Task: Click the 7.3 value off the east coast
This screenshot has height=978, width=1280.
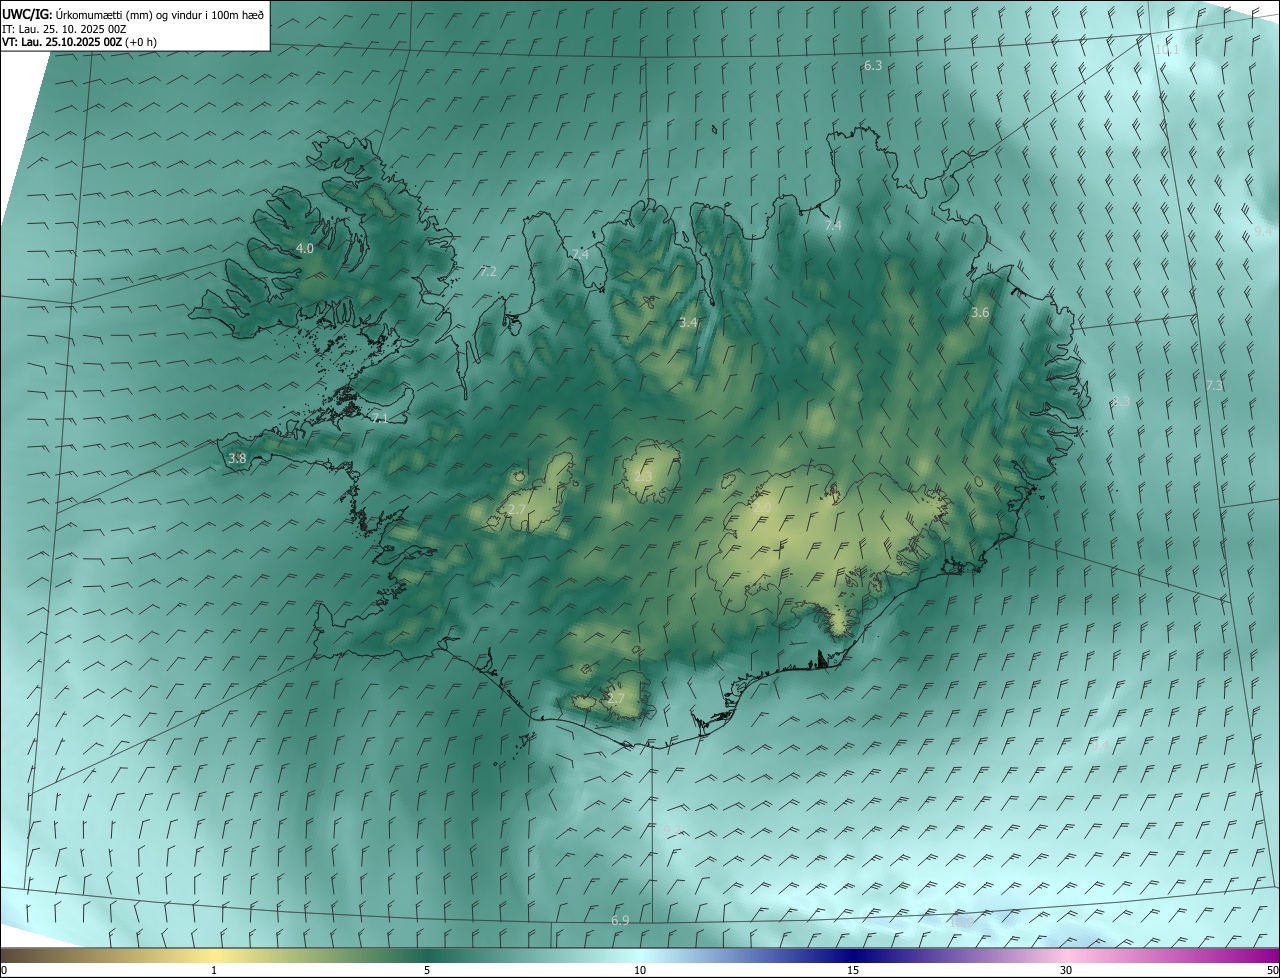Action: 1214,385
